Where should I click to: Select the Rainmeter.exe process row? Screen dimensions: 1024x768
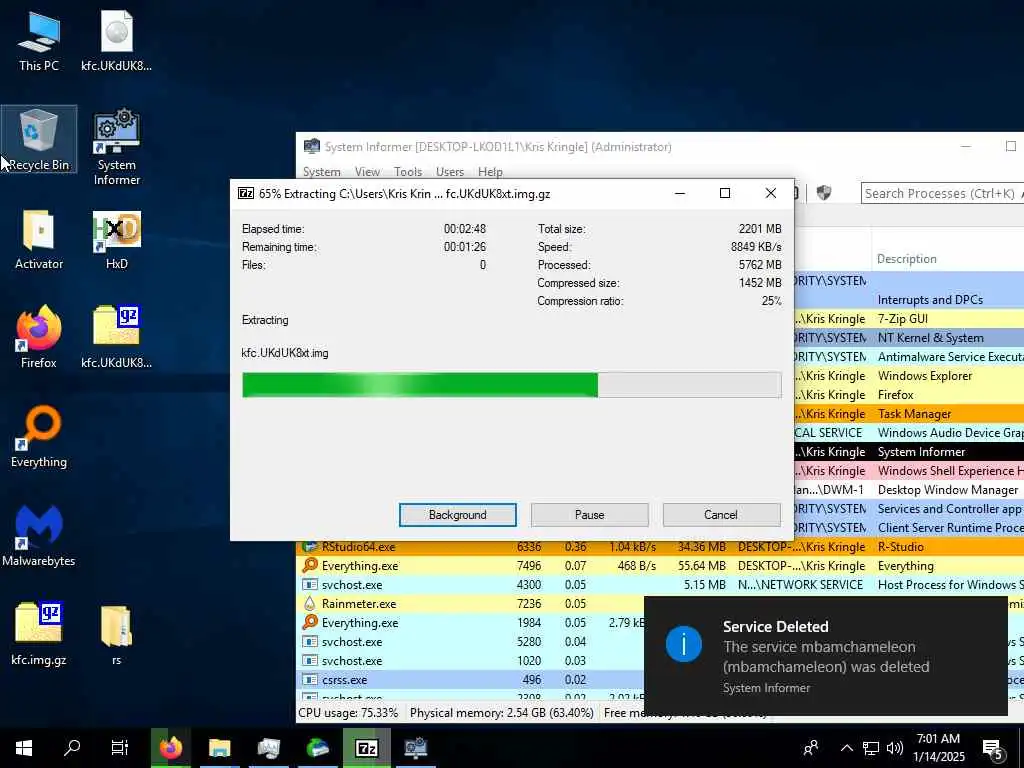point(472,603)
